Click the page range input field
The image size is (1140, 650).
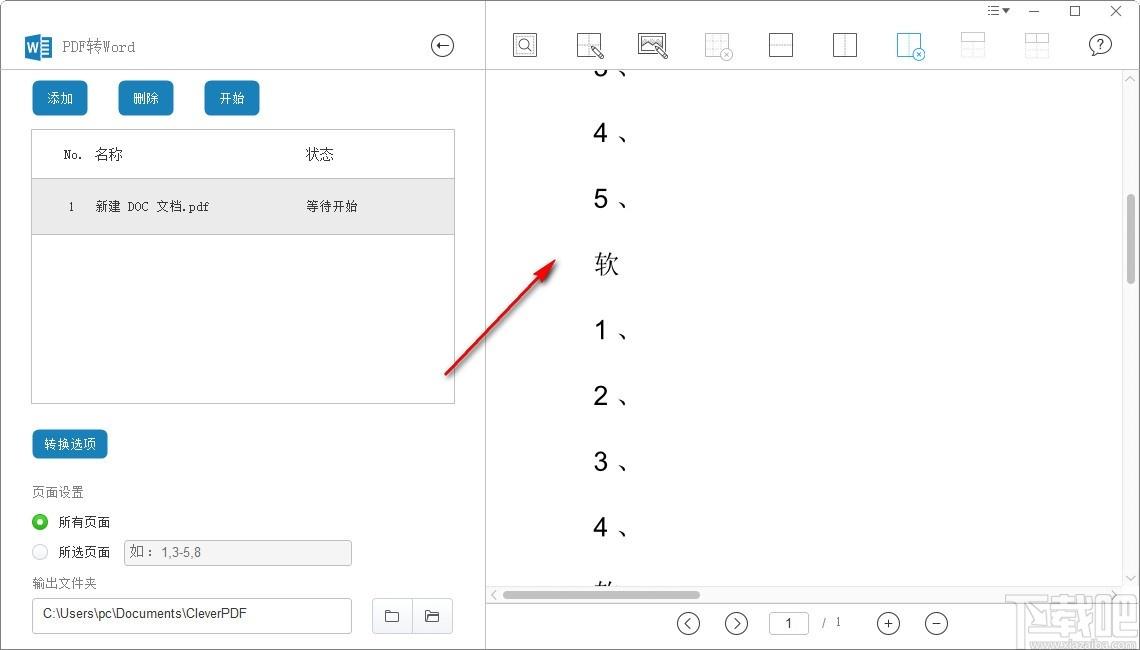coord(238,553)
